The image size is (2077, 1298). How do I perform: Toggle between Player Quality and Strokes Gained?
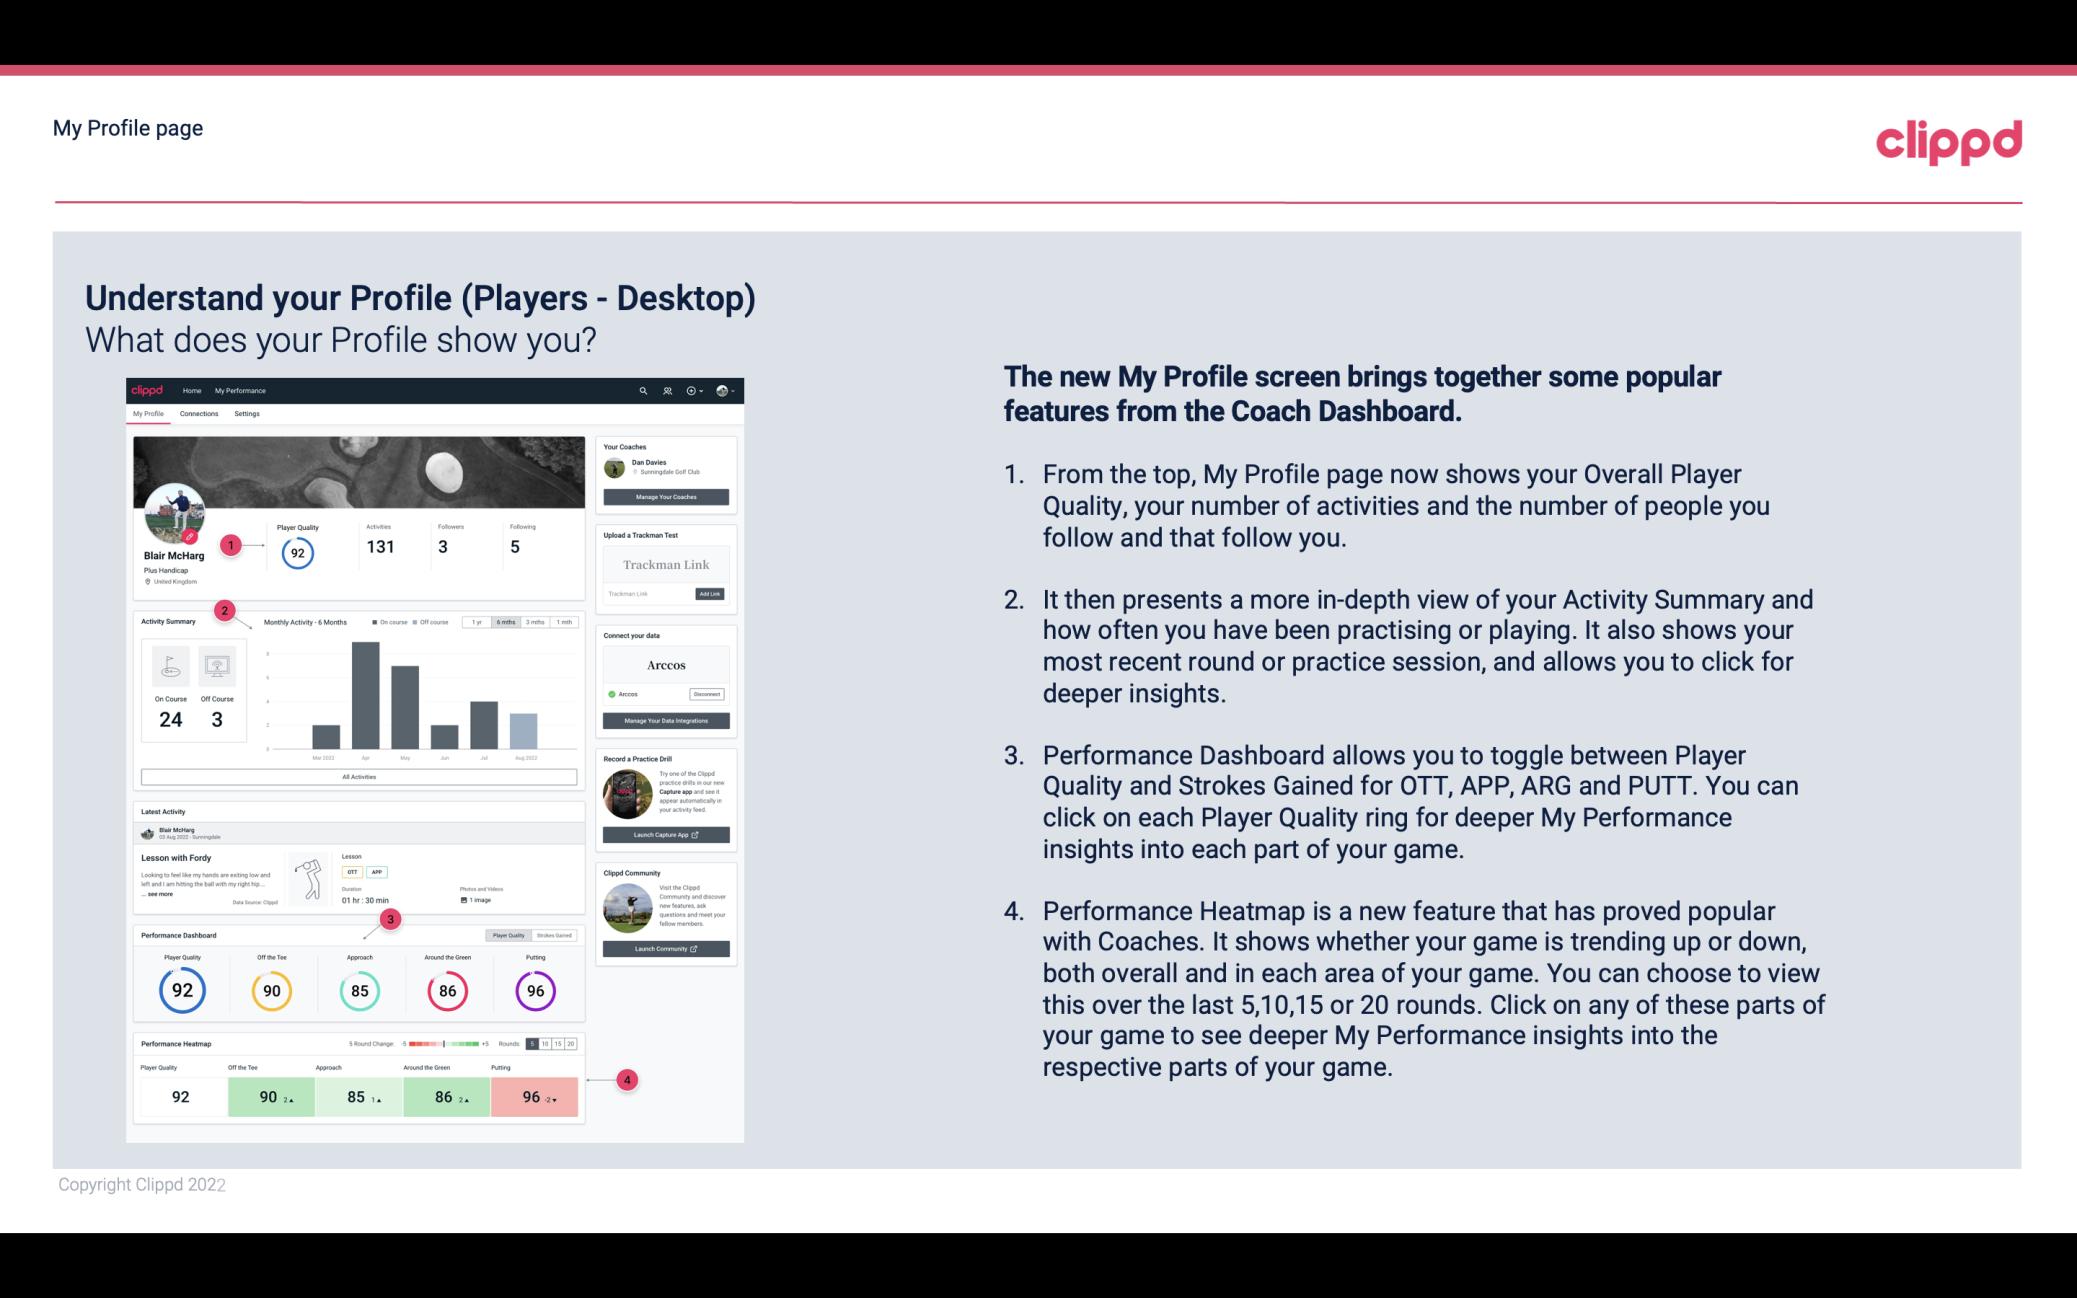tap(531, 936)
